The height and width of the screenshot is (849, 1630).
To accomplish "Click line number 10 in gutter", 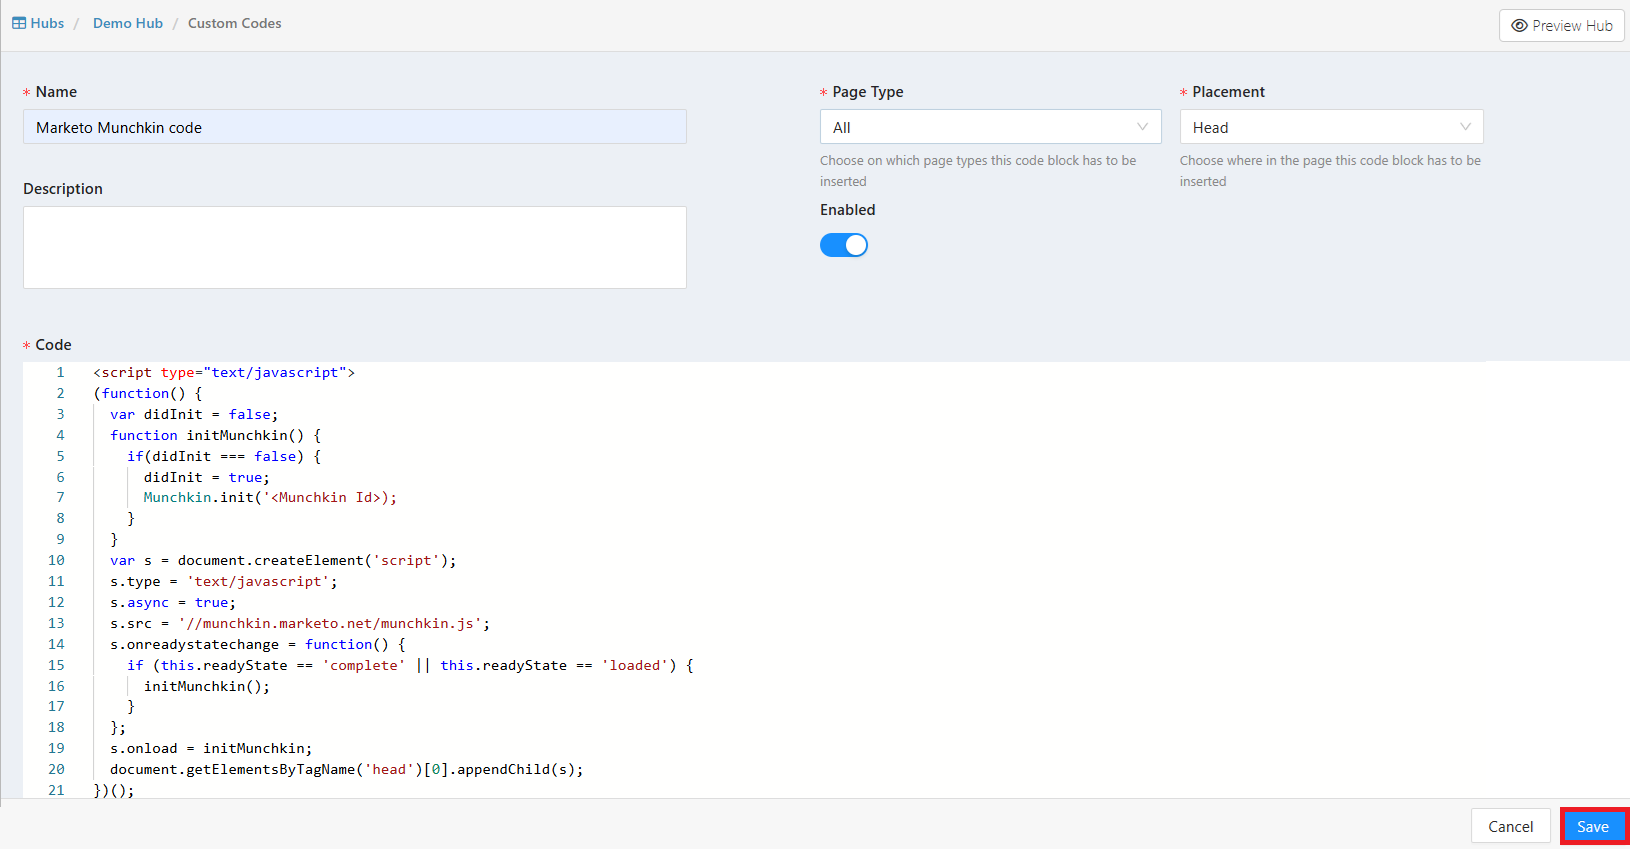I will pyautogui.click(x=56, y=560).
